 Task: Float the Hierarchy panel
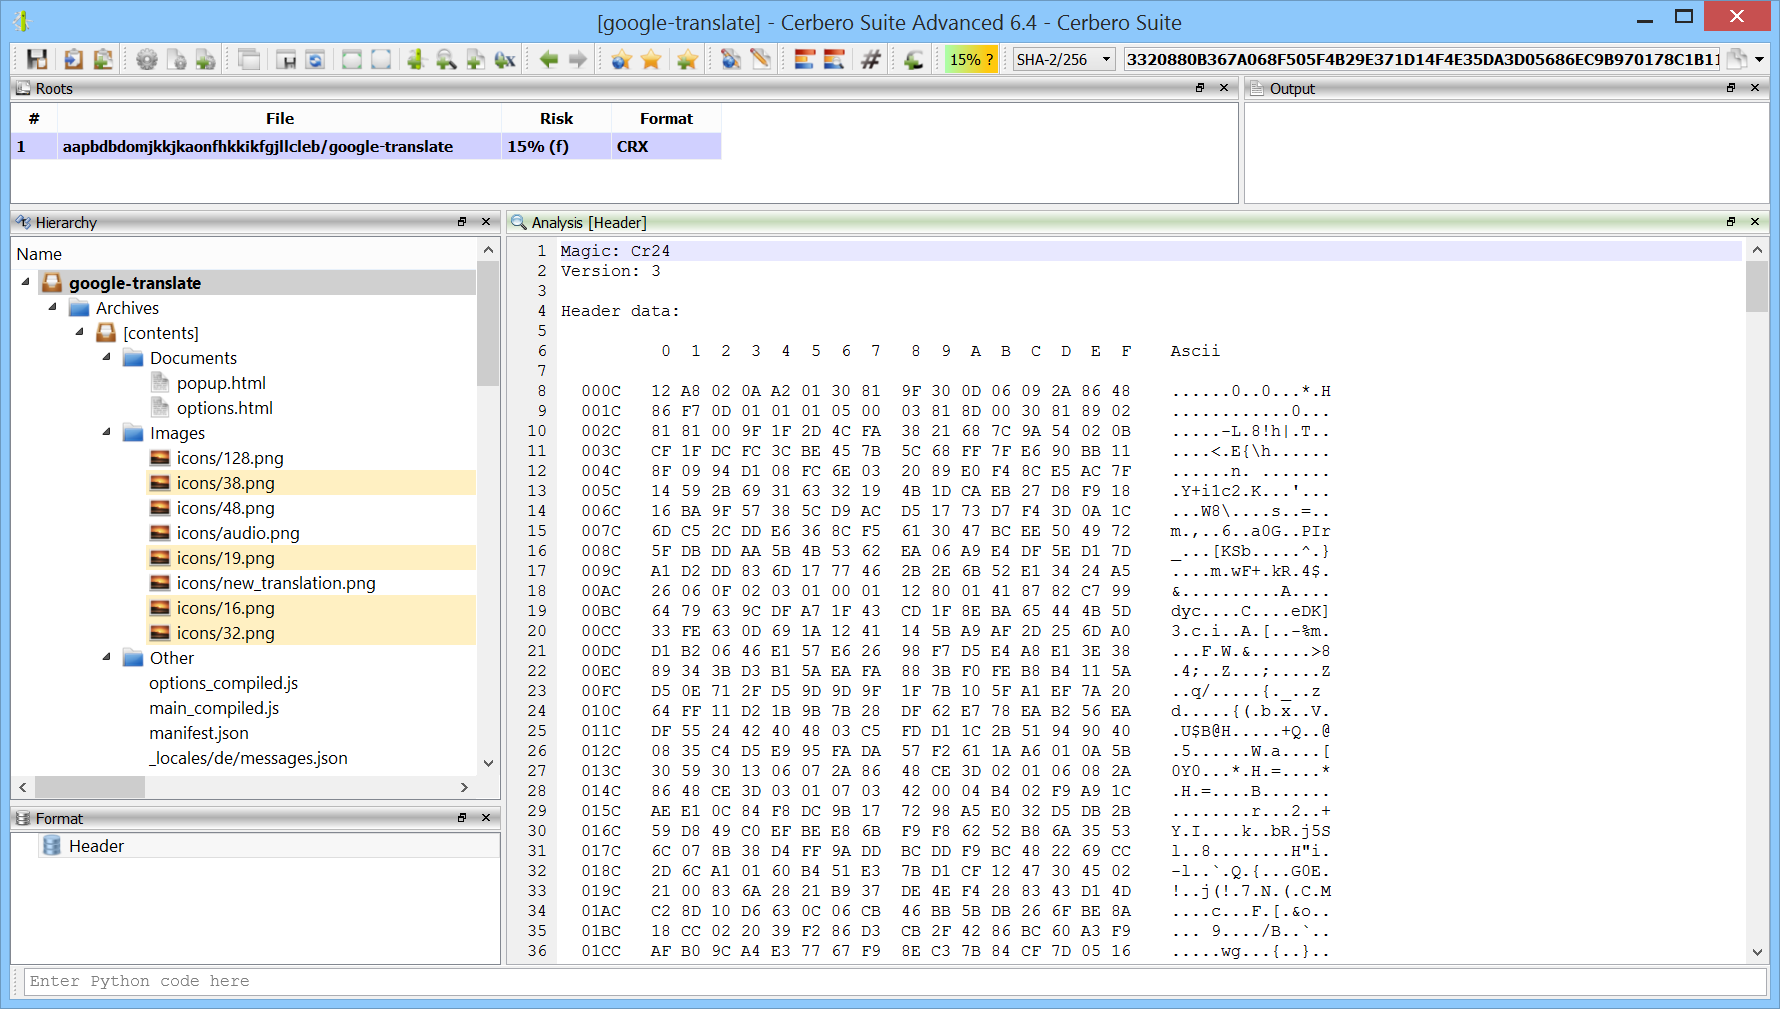[462, 222]
